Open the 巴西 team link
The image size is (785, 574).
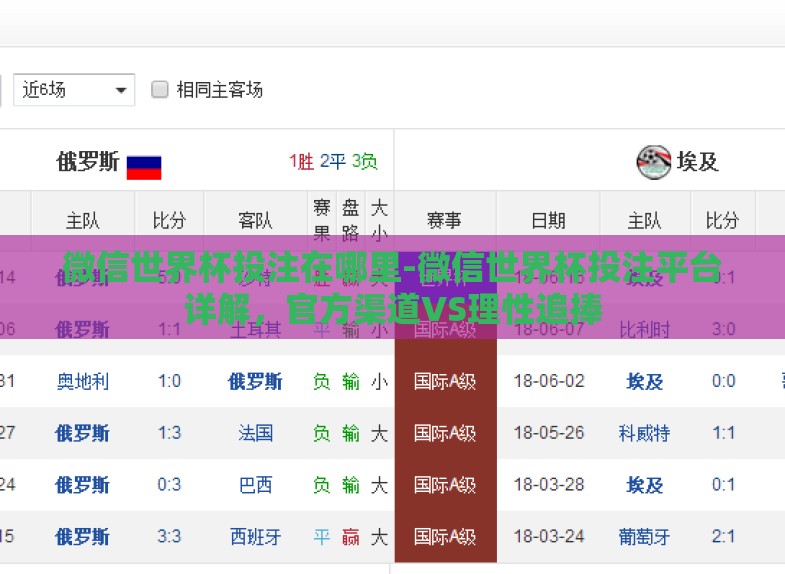tap(255, 485)
